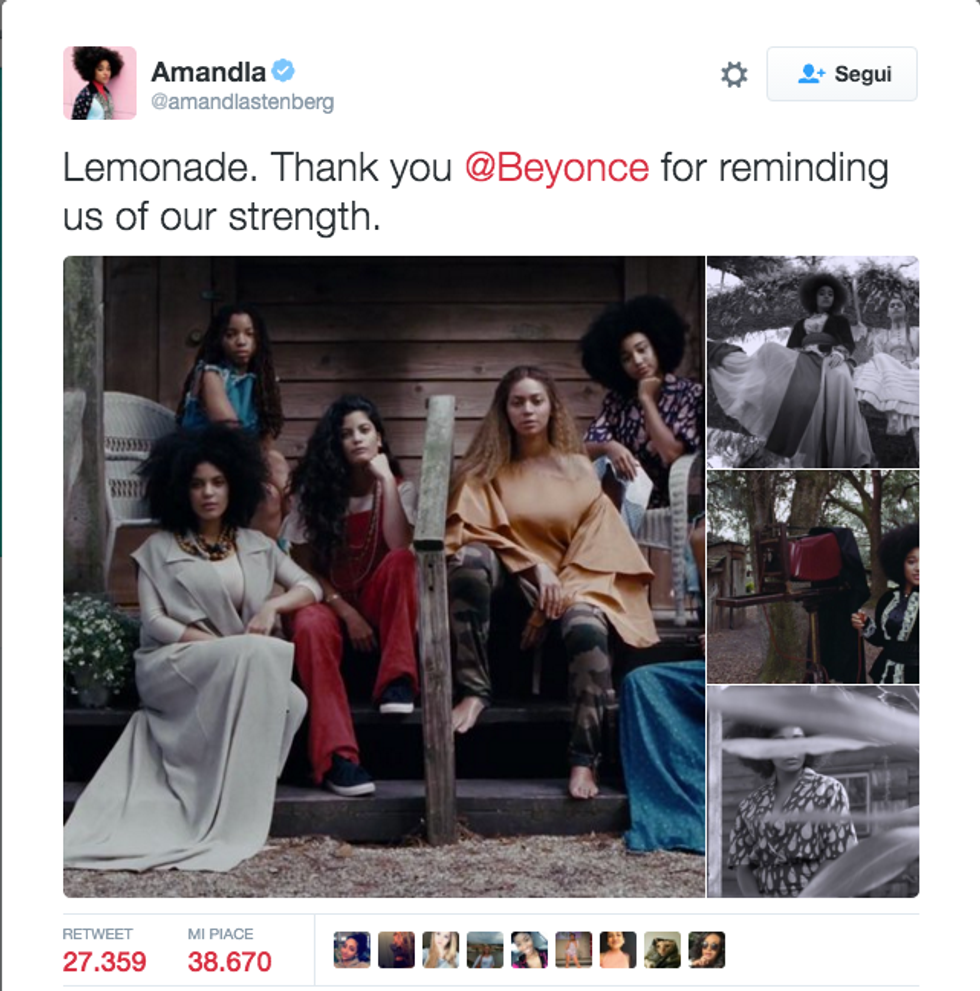Image resolution: width=980 pixels, height=991 pixels.
Task: Open the large group photo on porch
Action: pyautogui.click(x=384, y=576)
